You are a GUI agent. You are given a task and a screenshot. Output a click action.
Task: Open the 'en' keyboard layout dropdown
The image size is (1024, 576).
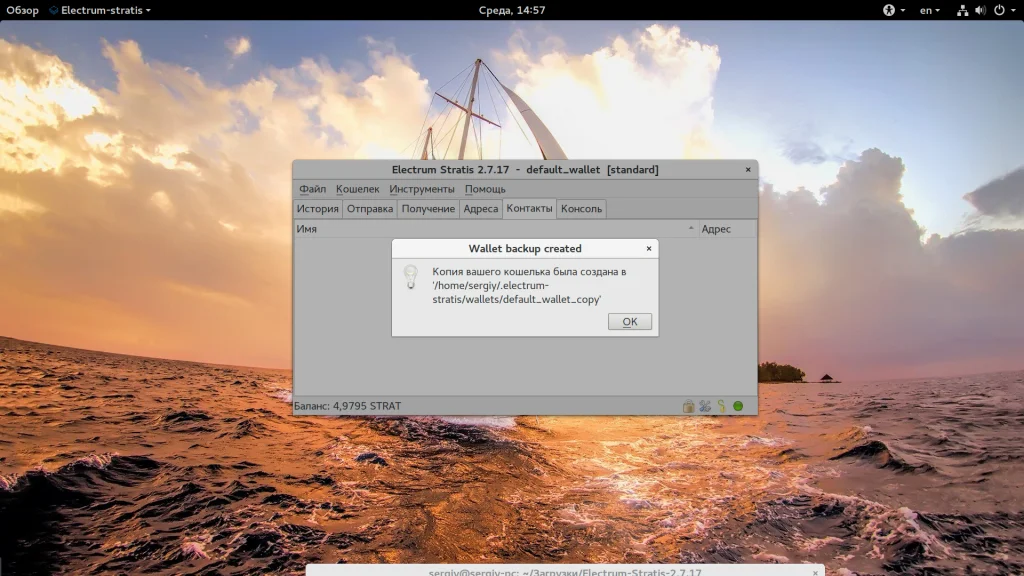click(930, 10)
